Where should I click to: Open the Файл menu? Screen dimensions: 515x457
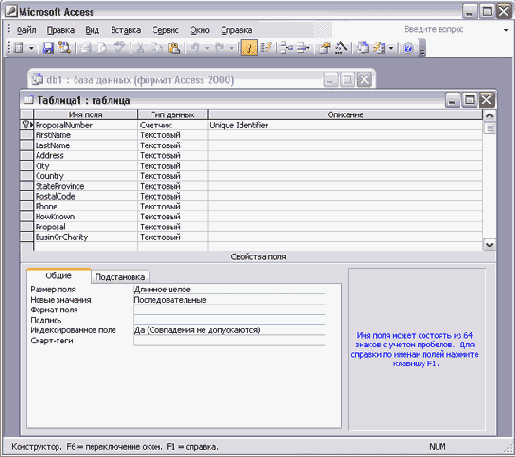26,30
